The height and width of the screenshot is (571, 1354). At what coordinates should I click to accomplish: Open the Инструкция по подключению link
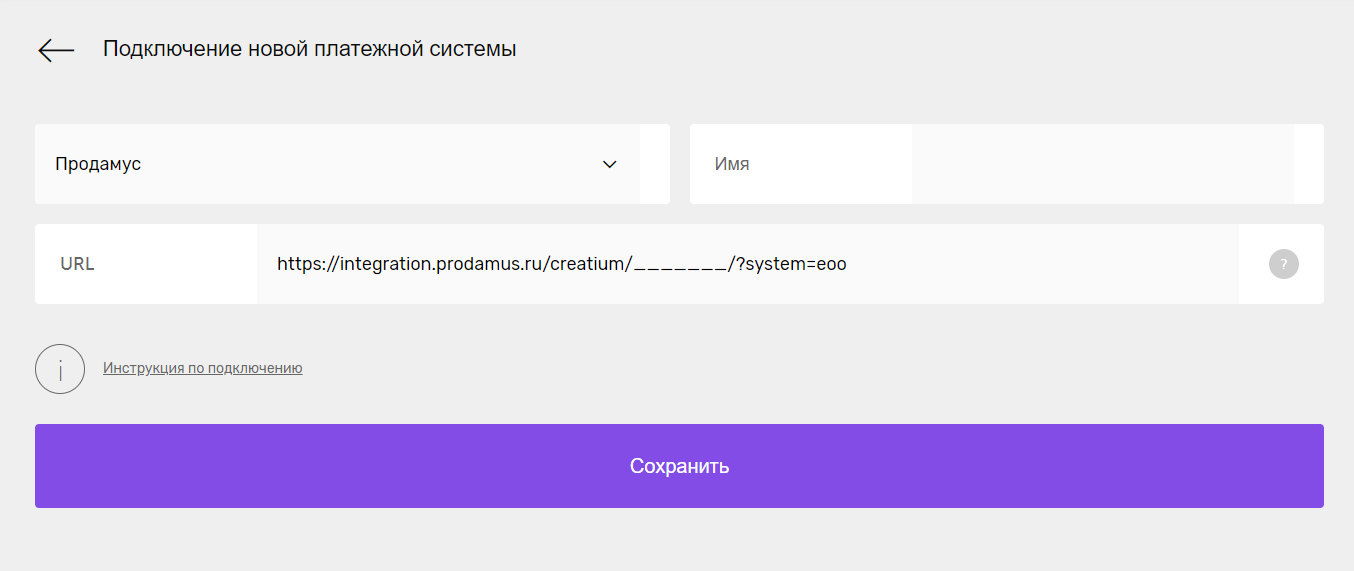[202, 368]
